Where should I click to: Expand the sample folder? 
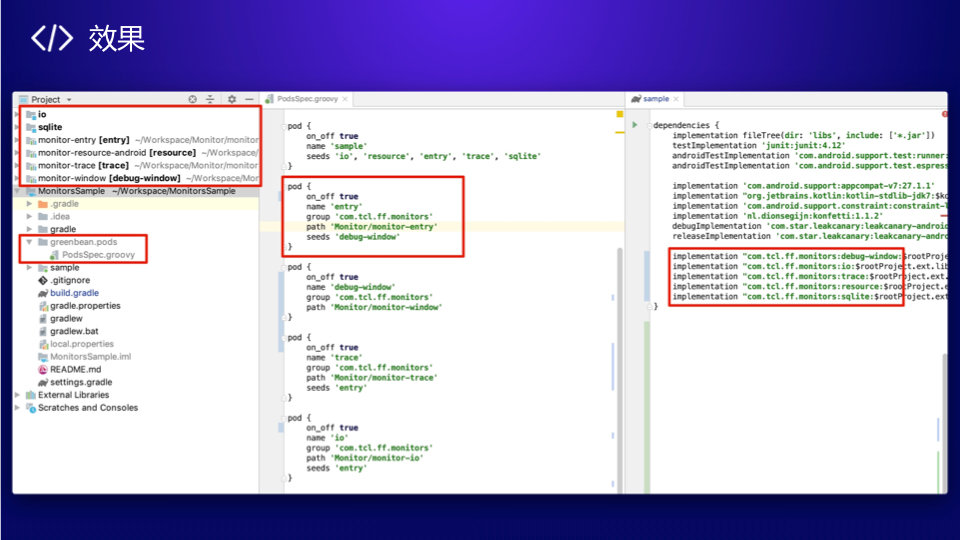tap(29, 268)
